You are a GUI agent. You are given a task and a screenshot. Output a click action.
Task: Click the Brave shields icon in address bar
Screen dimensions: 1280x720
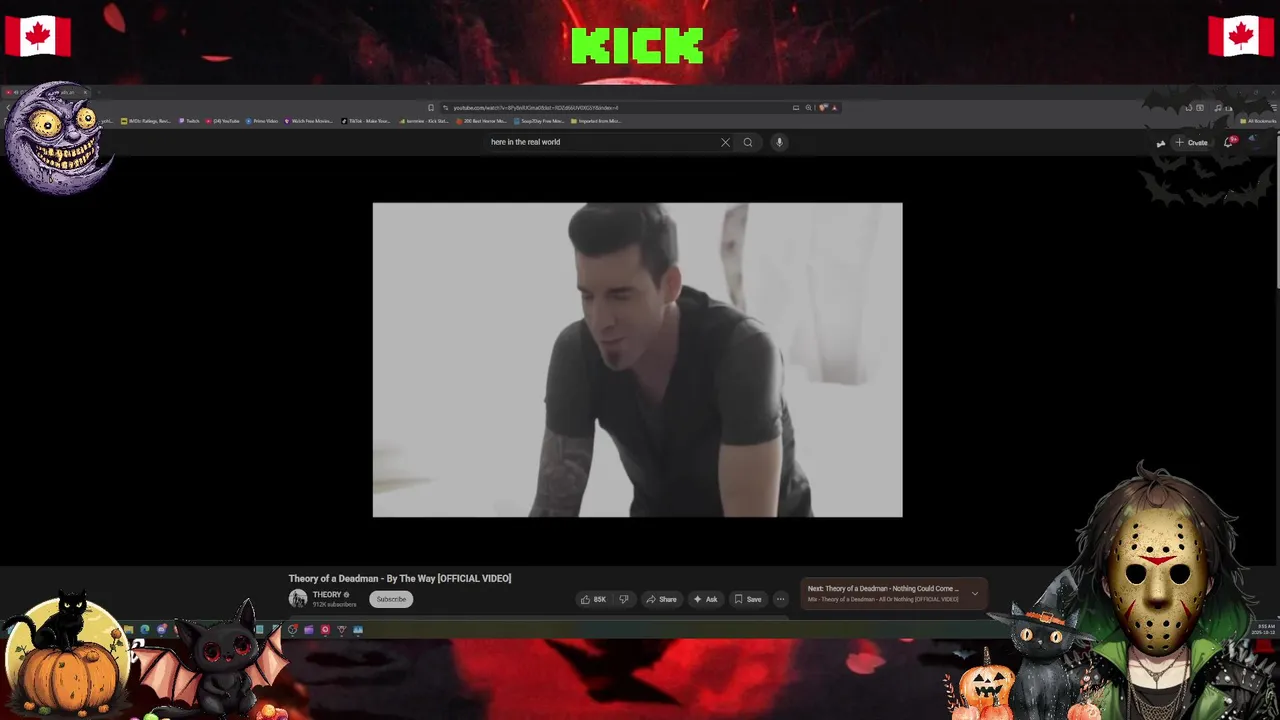point(823,108)
